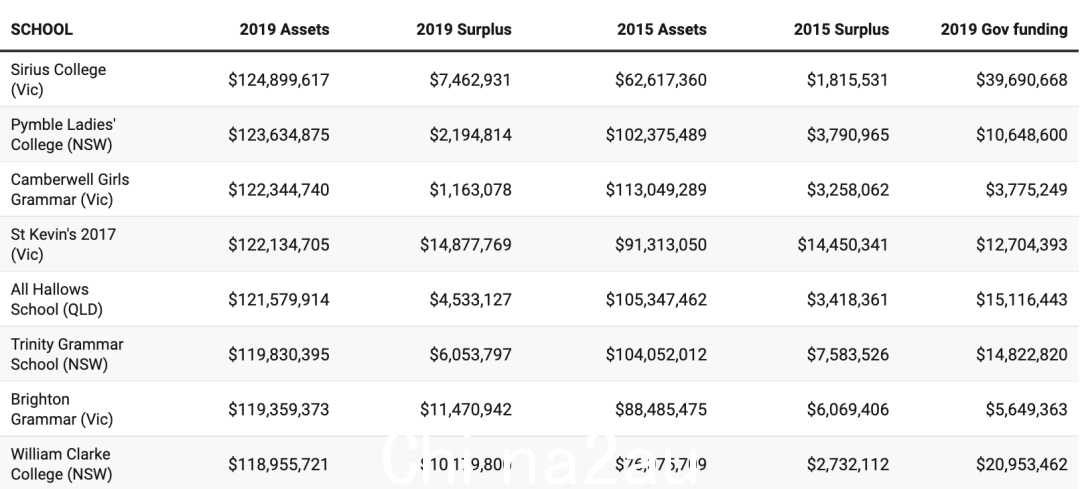Click the value $1,163,078
The width and height of the screenshot is (1080, 489).
470,190
